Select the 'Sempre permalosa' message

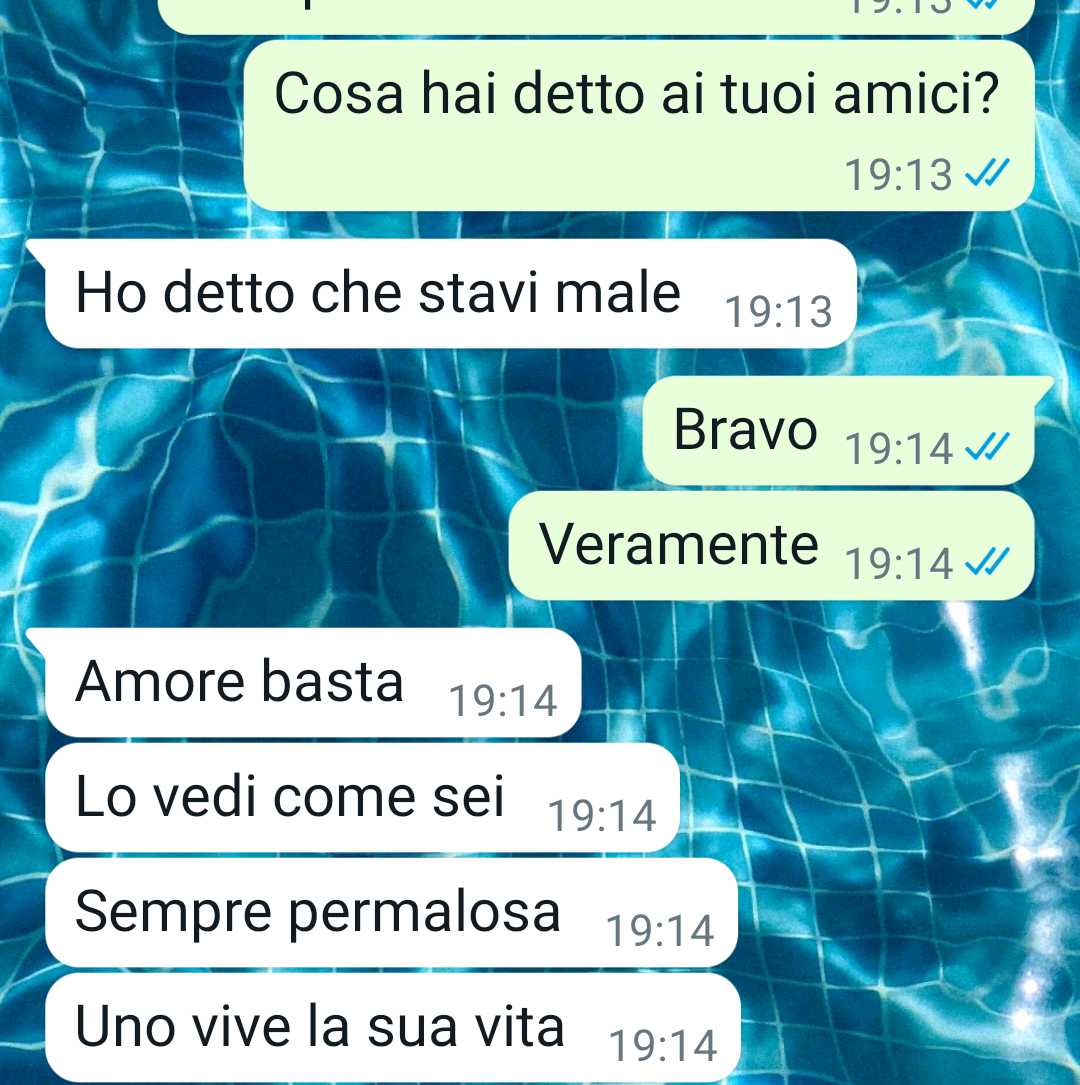[x=391, y=913]
